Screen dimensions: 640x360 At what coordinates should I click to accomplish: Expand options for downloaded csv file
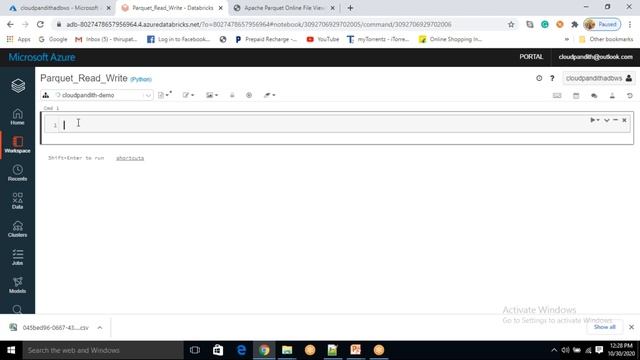point(100,327)
